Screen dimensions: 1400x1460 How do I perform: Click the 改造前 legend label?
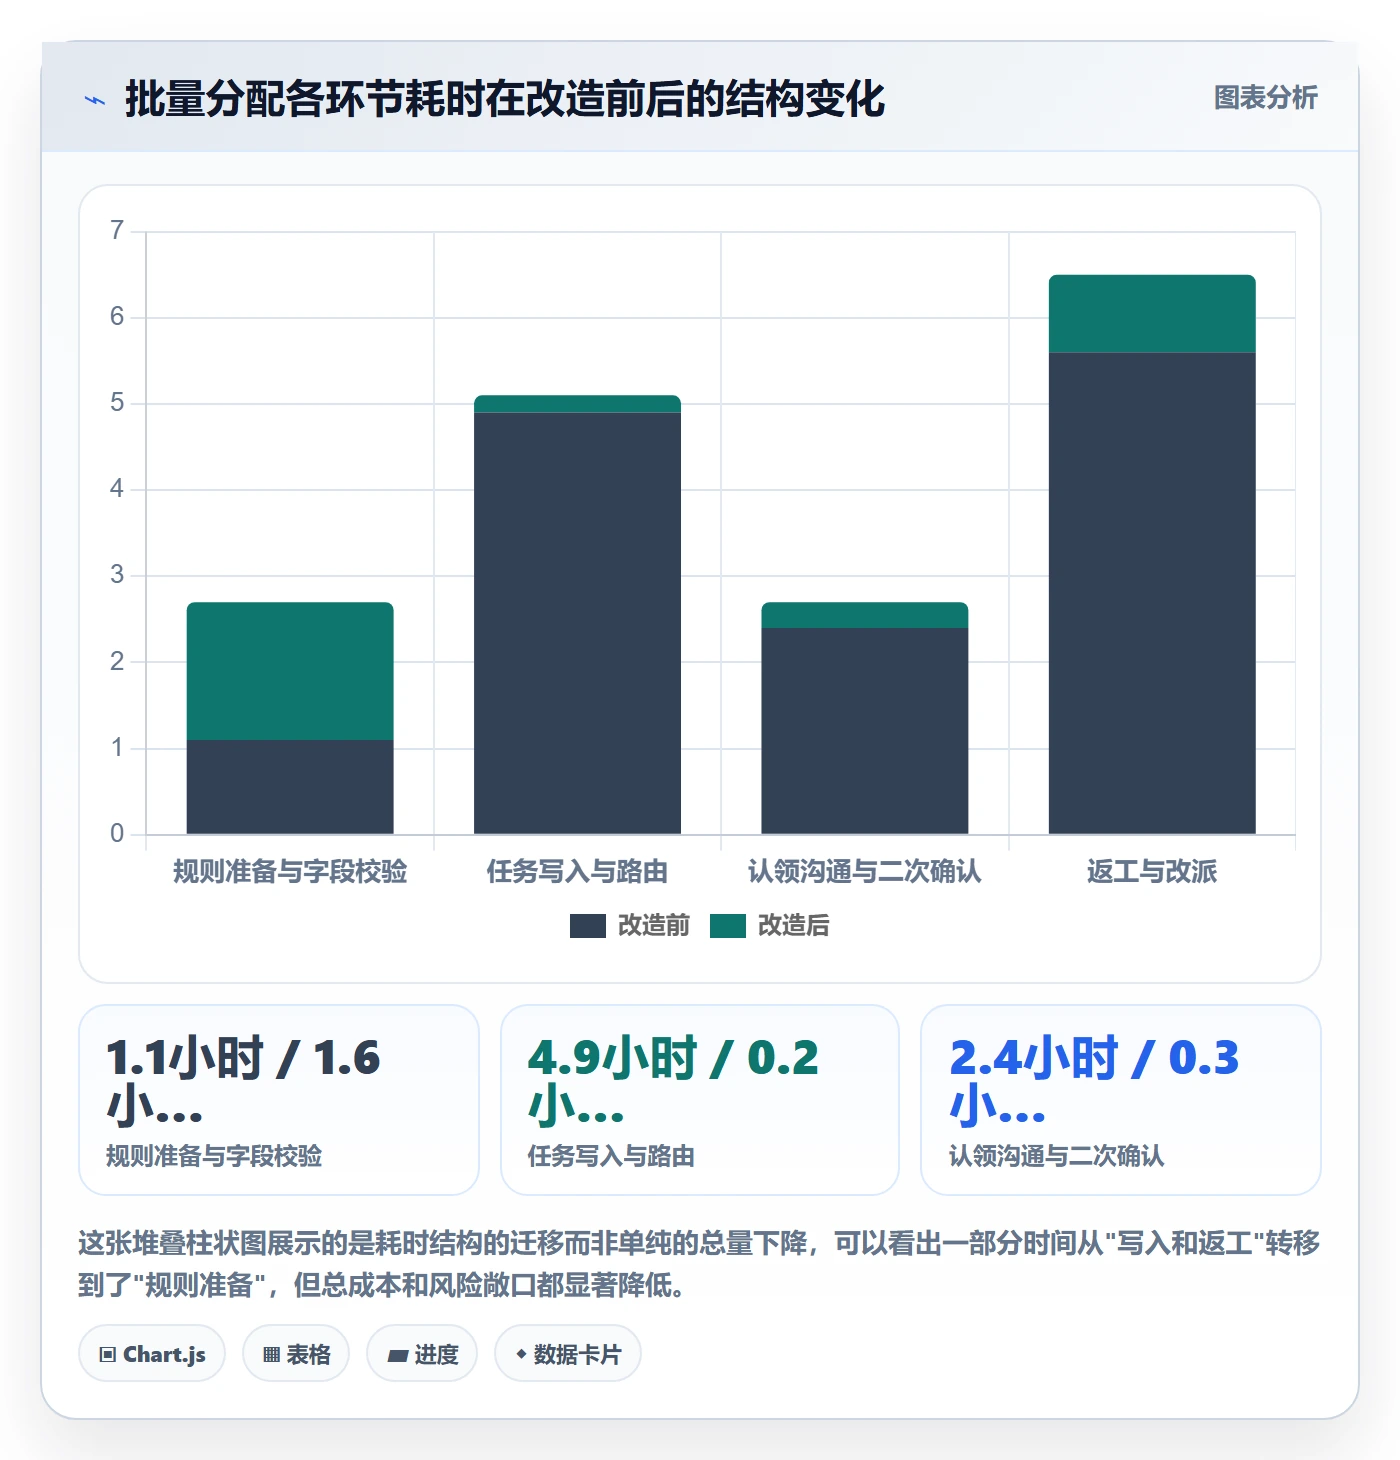click(x=654, y=926)
